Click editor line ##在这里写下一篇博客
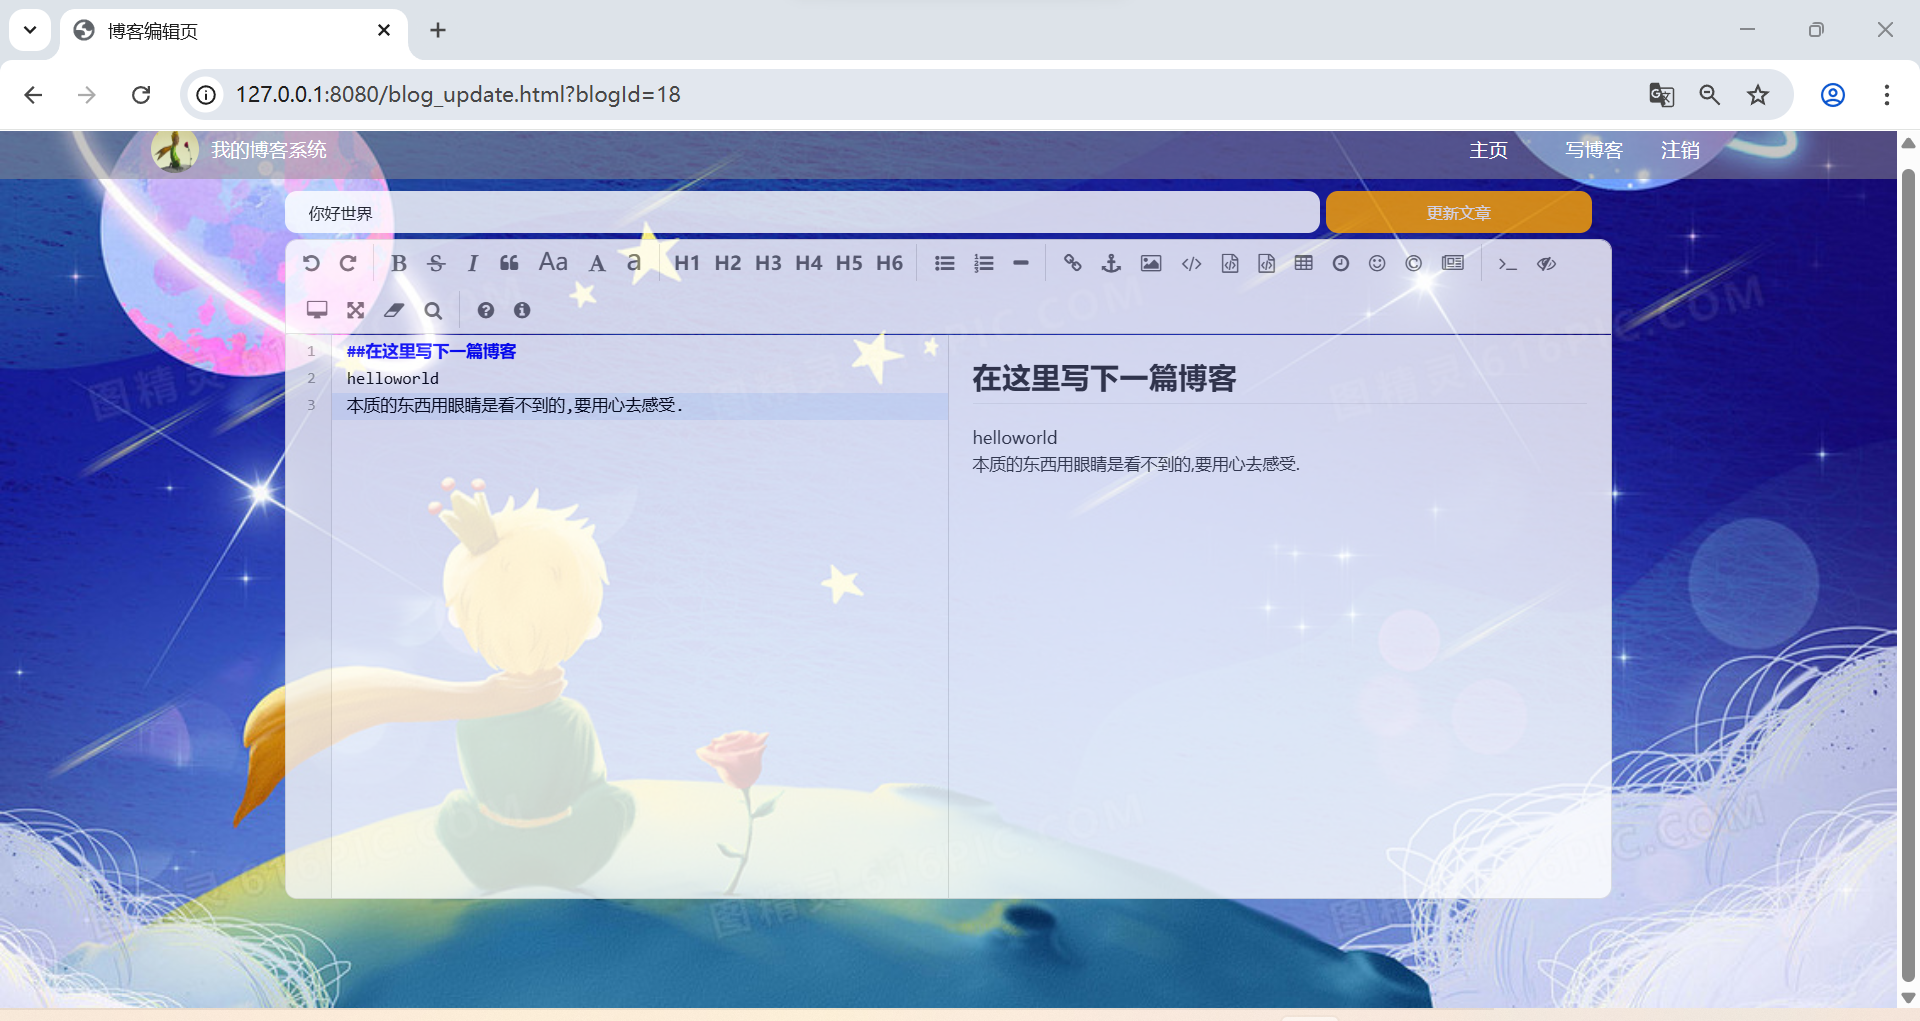1920x1021 pixels. 431,351
